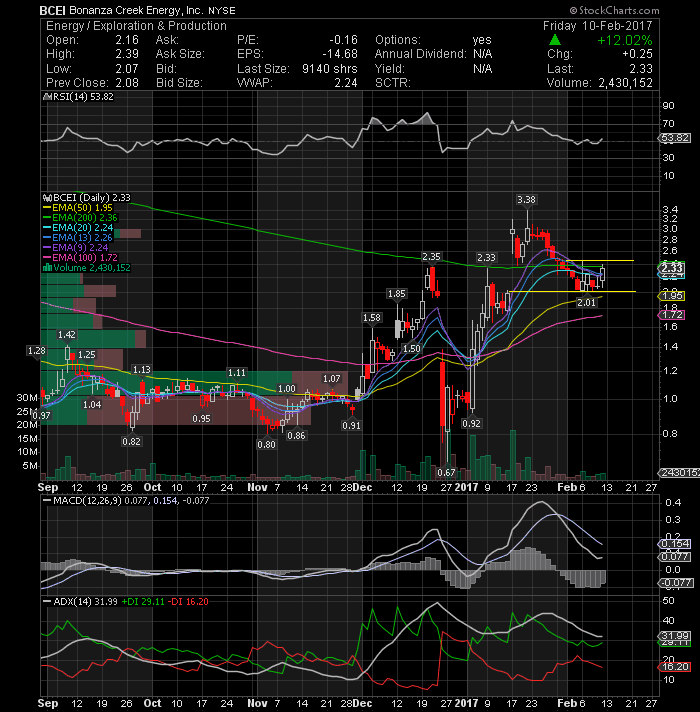Click the +12.02% percent change value

625,40
